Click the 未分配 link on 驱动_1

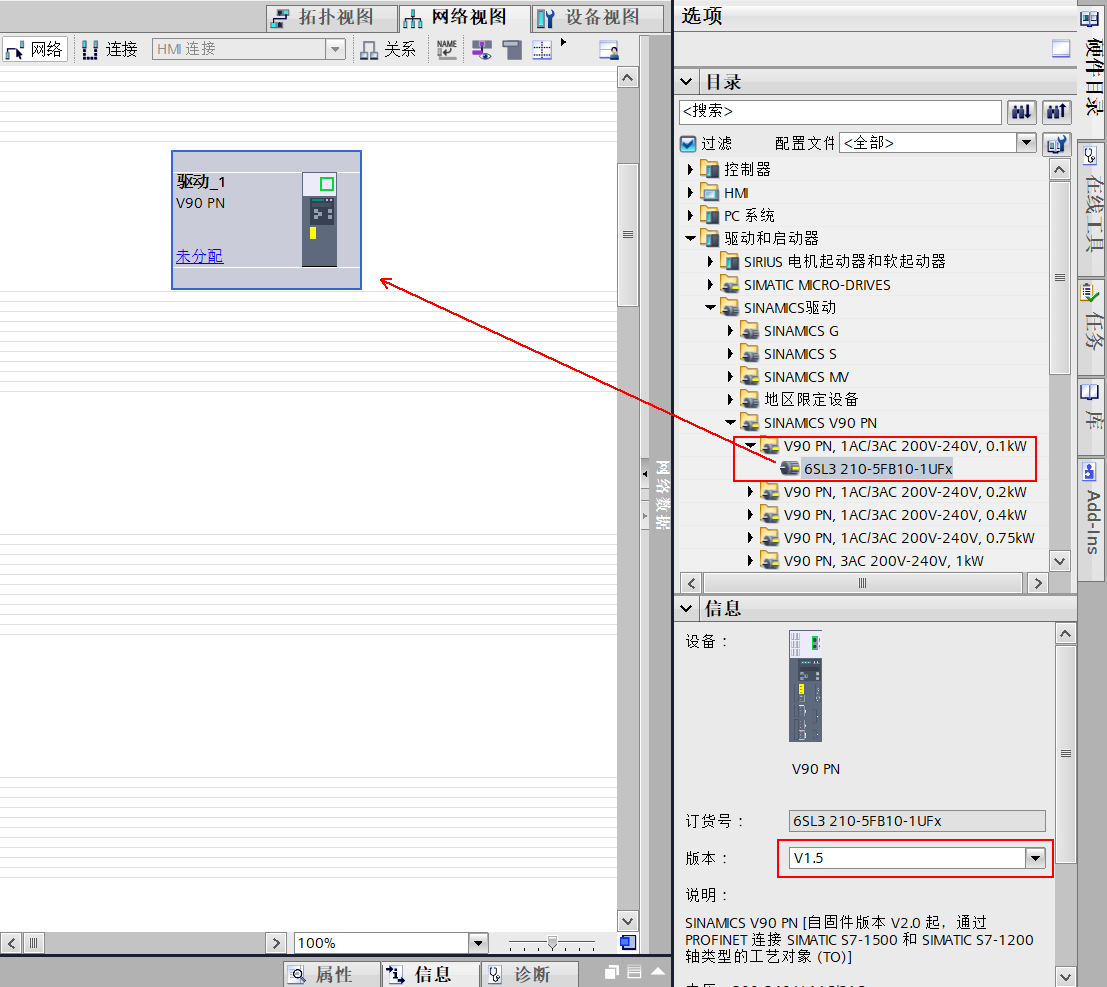(199, 256)
